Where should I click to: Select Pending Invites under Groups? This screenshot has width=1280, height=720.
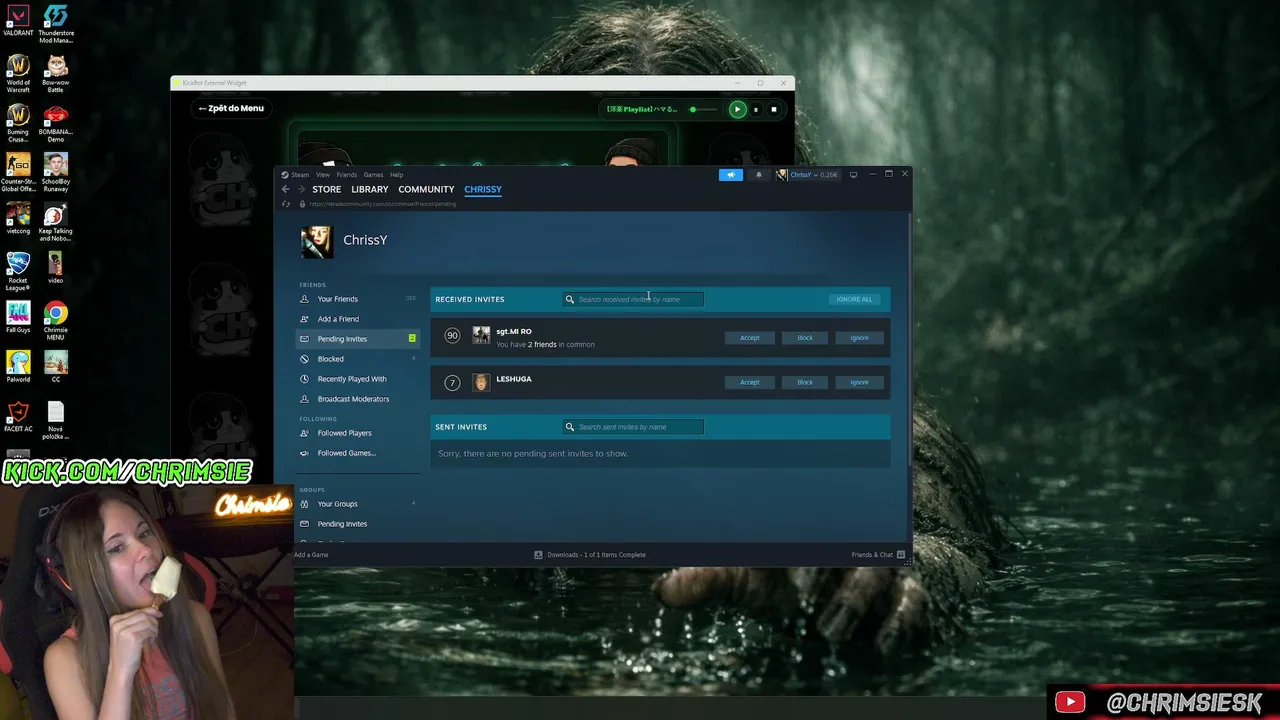[357, 524]
